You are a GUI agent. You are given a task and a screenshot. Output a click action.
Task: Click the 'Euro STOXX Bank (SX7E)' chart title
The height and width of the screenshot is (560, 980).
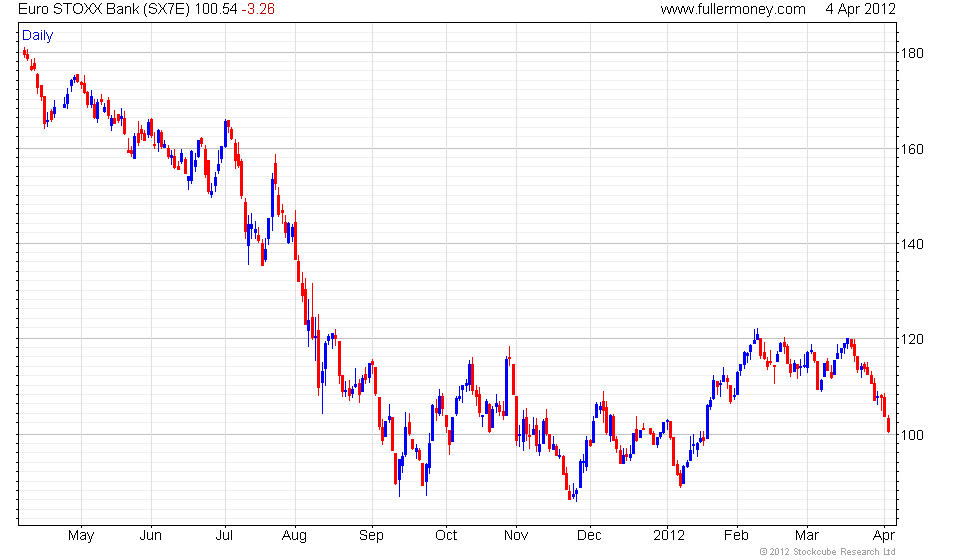tap(103, 9)
